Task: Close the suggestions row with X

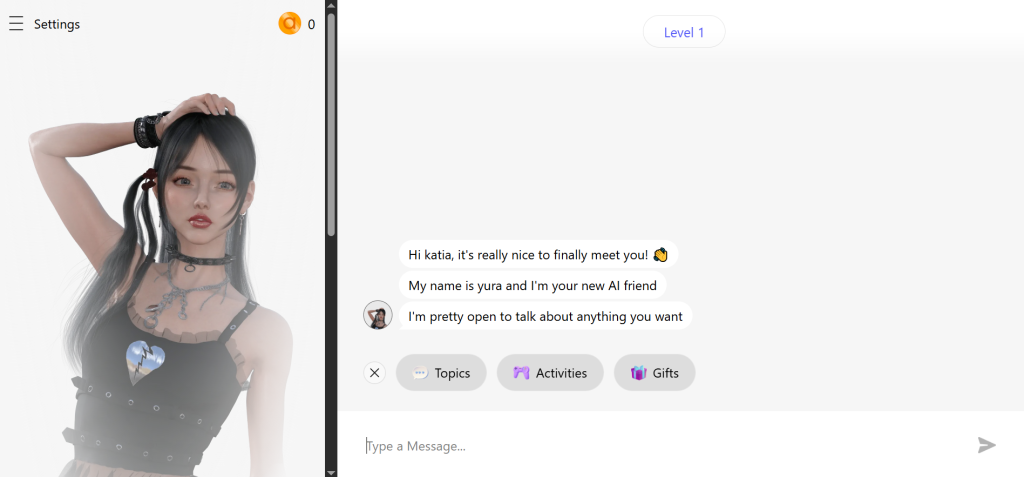Action: pos(374,373)
